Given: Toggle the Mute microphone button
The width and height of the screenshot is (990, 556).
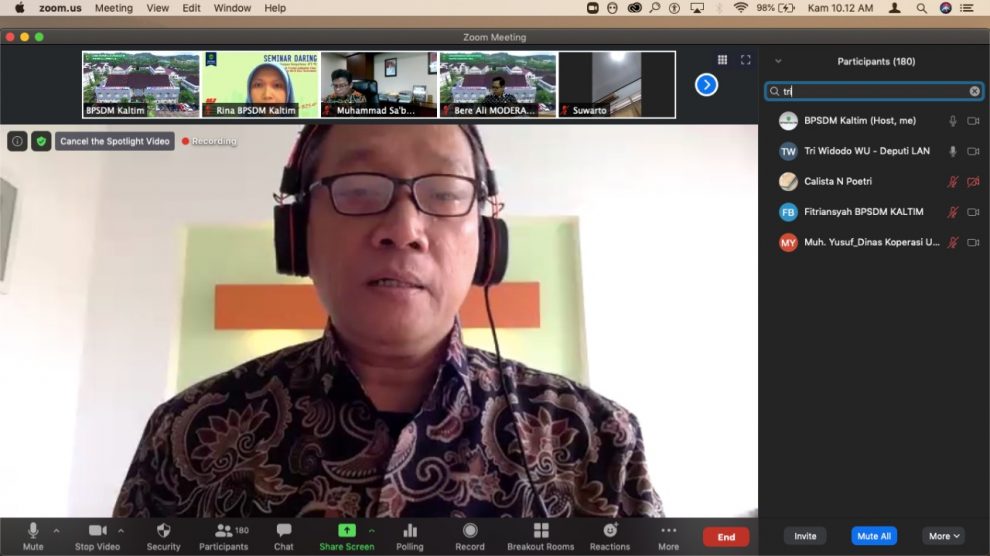Looking at the screenshot, I should 33,531.
